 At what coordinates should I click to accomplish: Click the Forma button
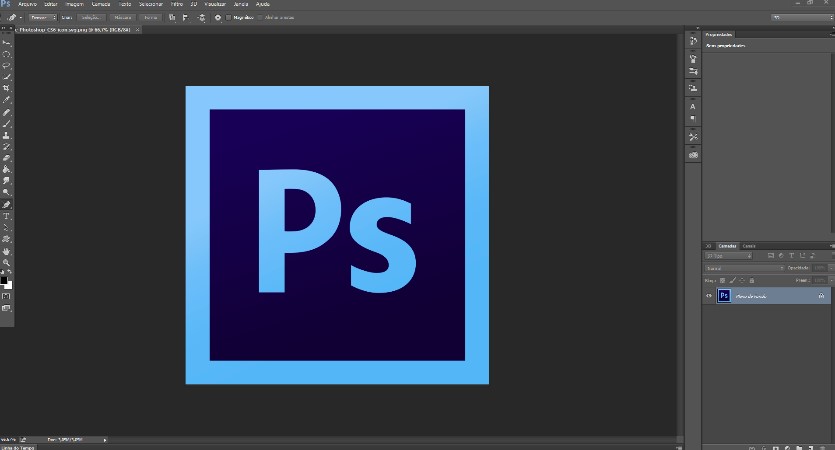click(151, 18)
